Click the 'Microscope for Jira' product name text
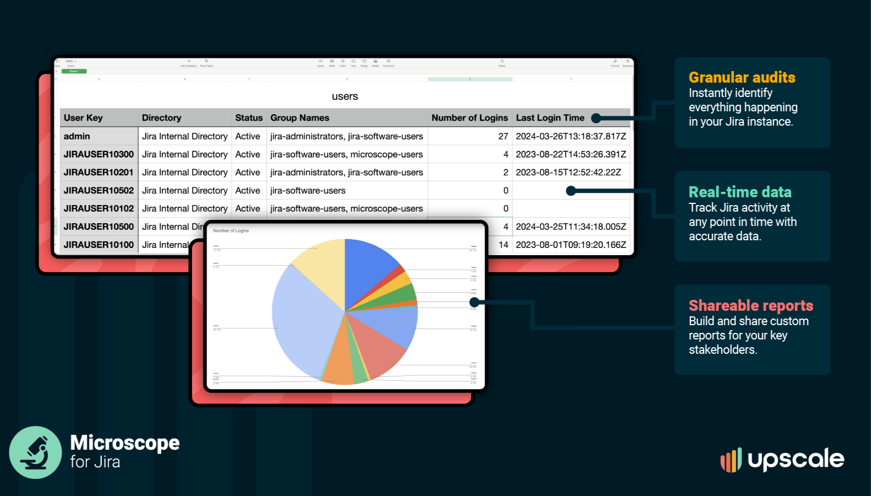Image resolution: width=871 pixels, height=496 pixels. pyautogui.click(x=124, y=452)
